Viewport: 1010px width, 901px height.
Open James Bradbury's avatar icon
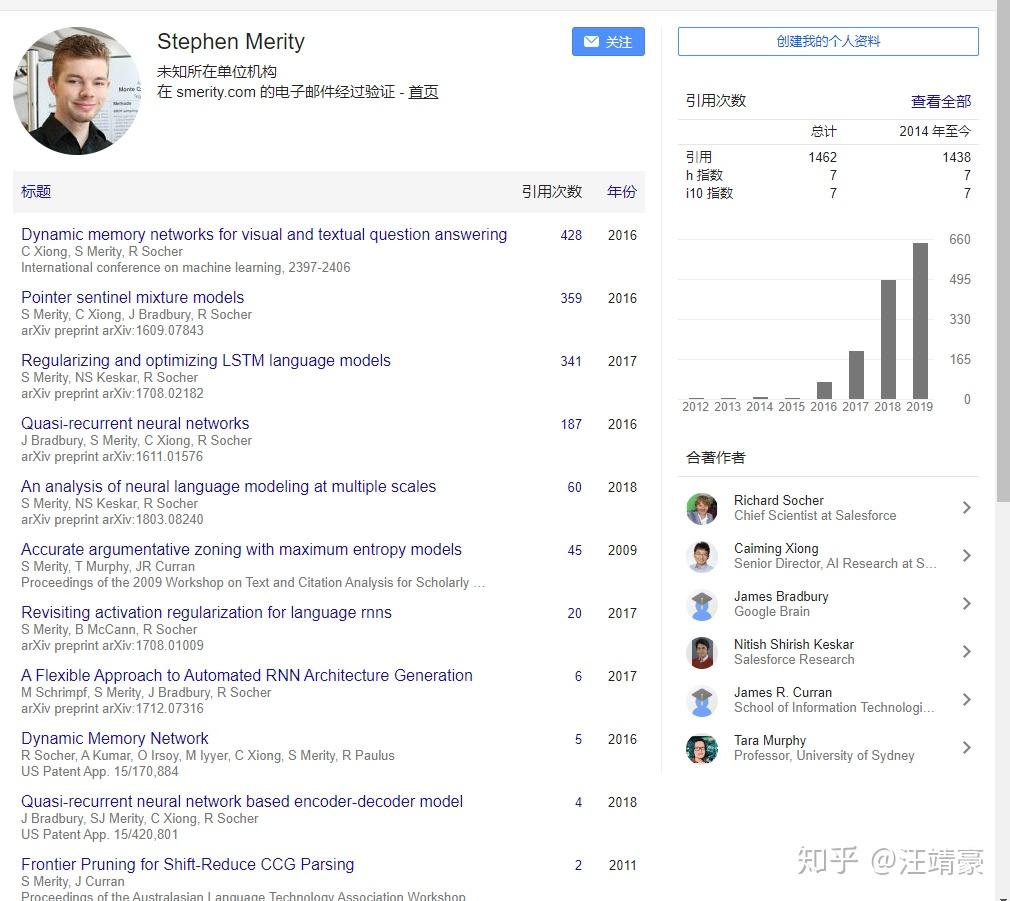point(701,604)
